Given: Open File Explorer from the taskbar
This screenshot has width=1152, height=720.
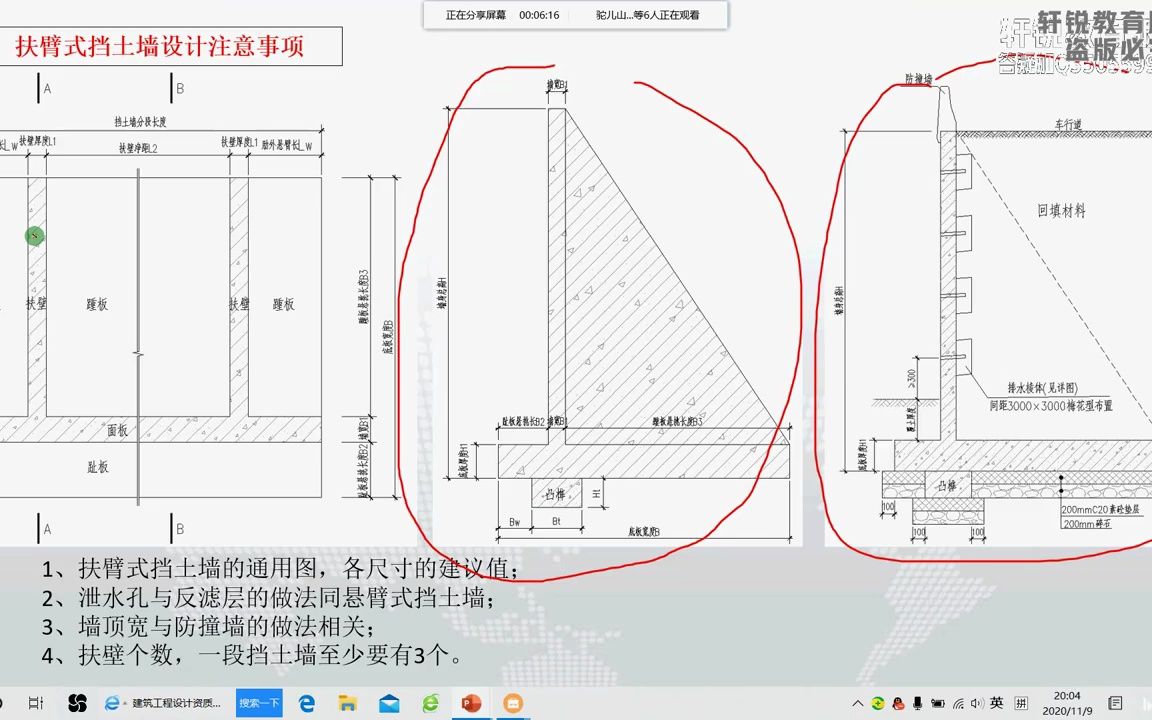Looking at the screenshot, I should pos(345,705).
